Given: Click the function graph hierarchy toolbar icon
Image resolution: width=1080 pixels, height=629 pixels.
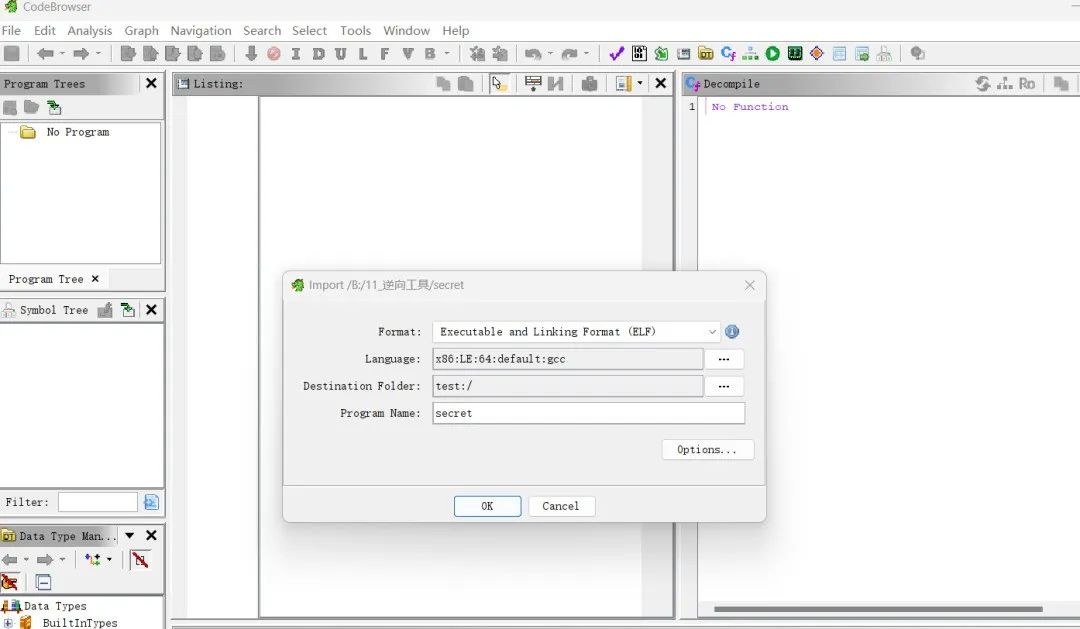Looking at the screenshot, I should 750,54.
